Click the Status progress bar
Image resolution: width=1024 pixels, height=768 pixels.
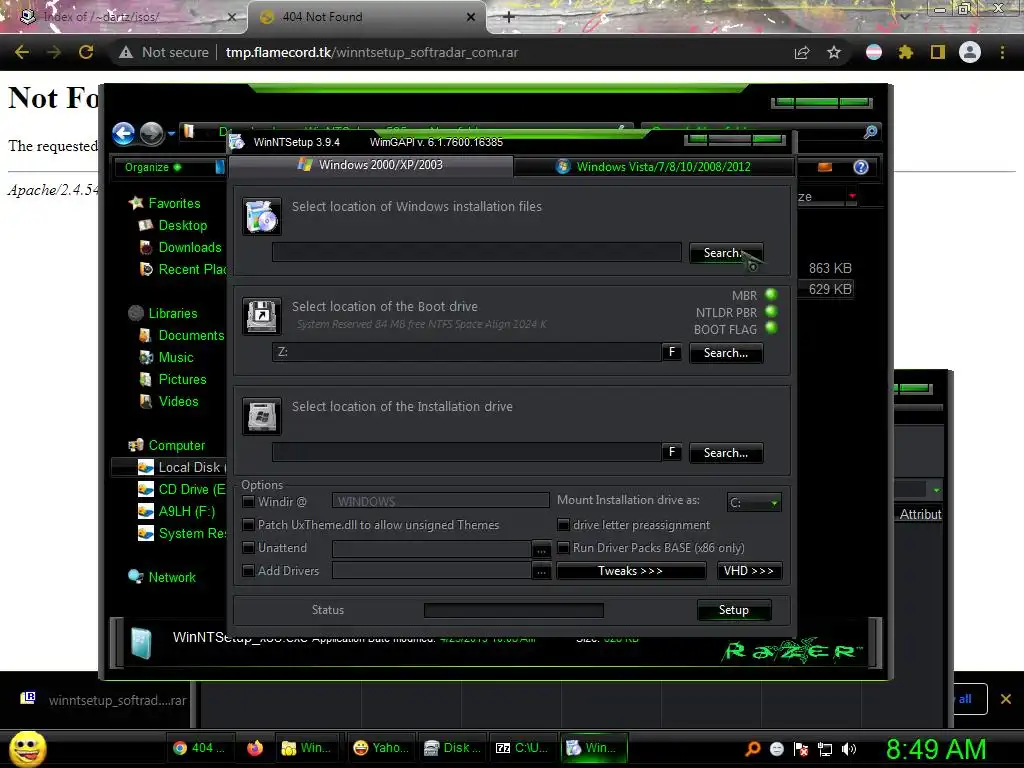click(x=514, y=610)
